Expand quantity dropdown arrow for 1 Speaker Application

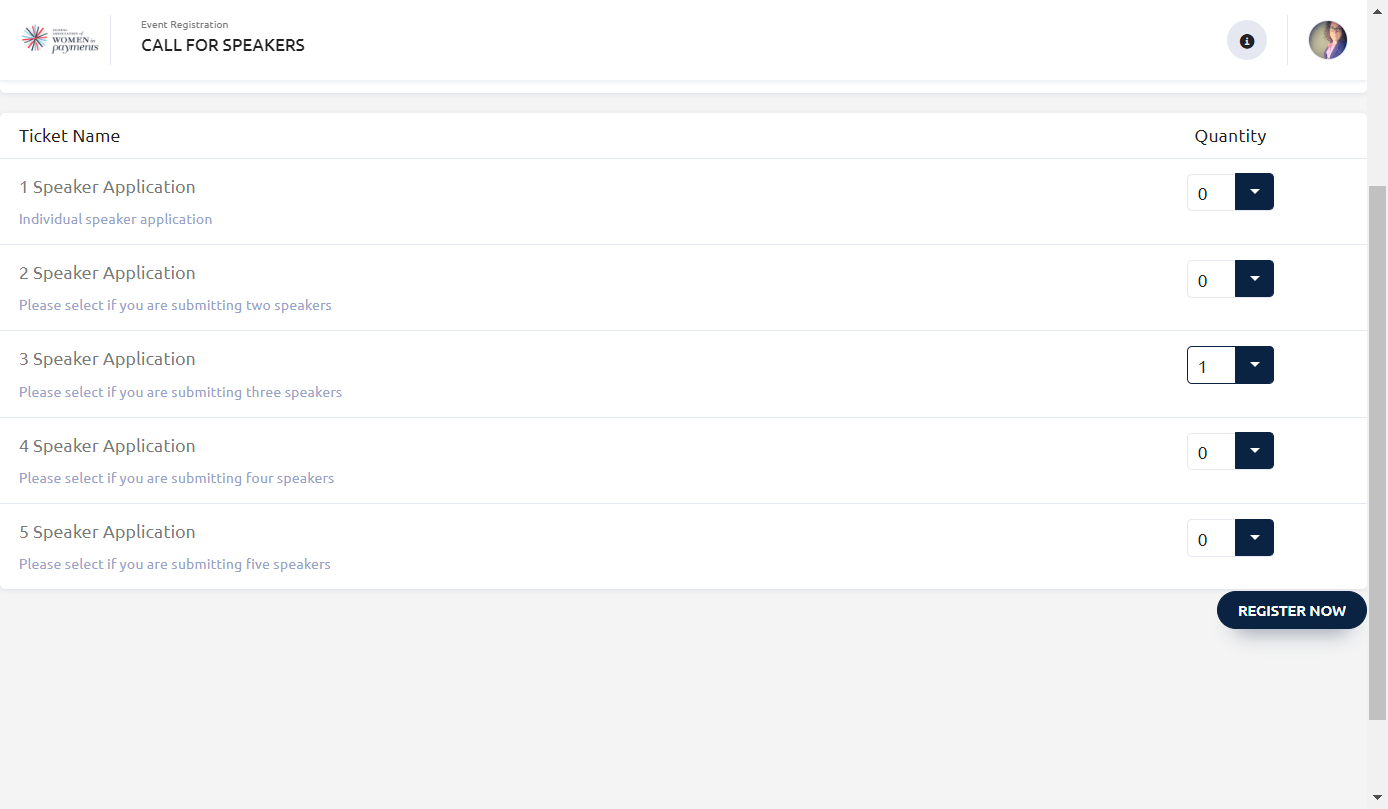click(x=1254, y=192)
